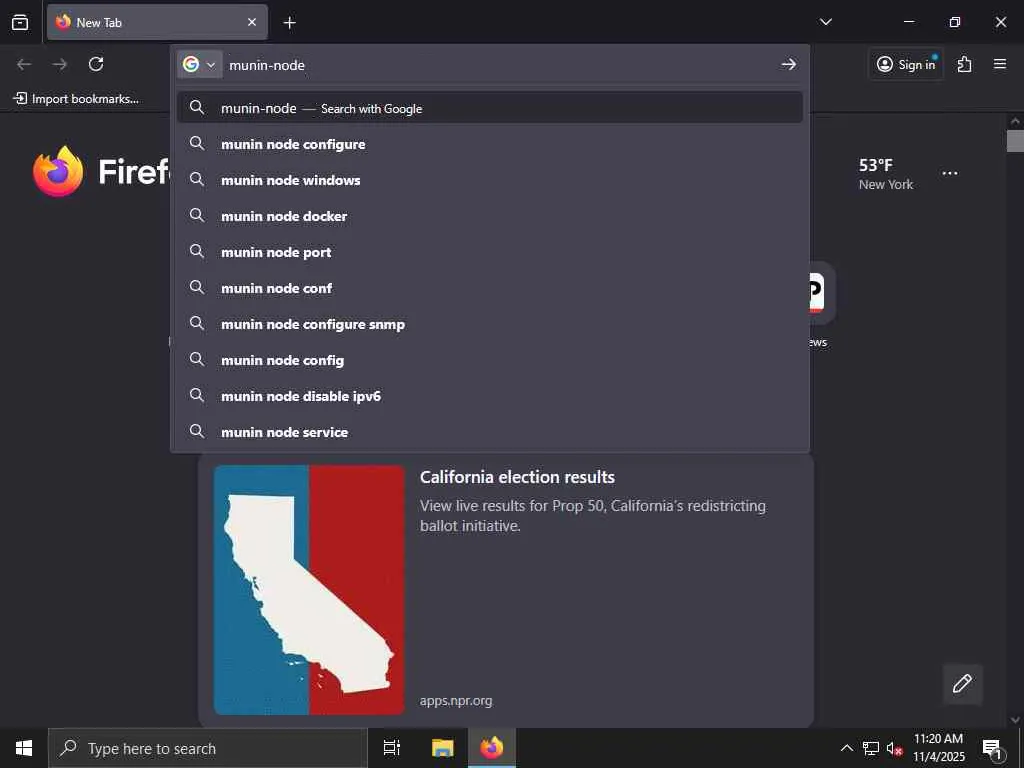The width and height of the screenshot is (1024, 768).
Task: Open a new tab with plus button
Action: (289, 23)
